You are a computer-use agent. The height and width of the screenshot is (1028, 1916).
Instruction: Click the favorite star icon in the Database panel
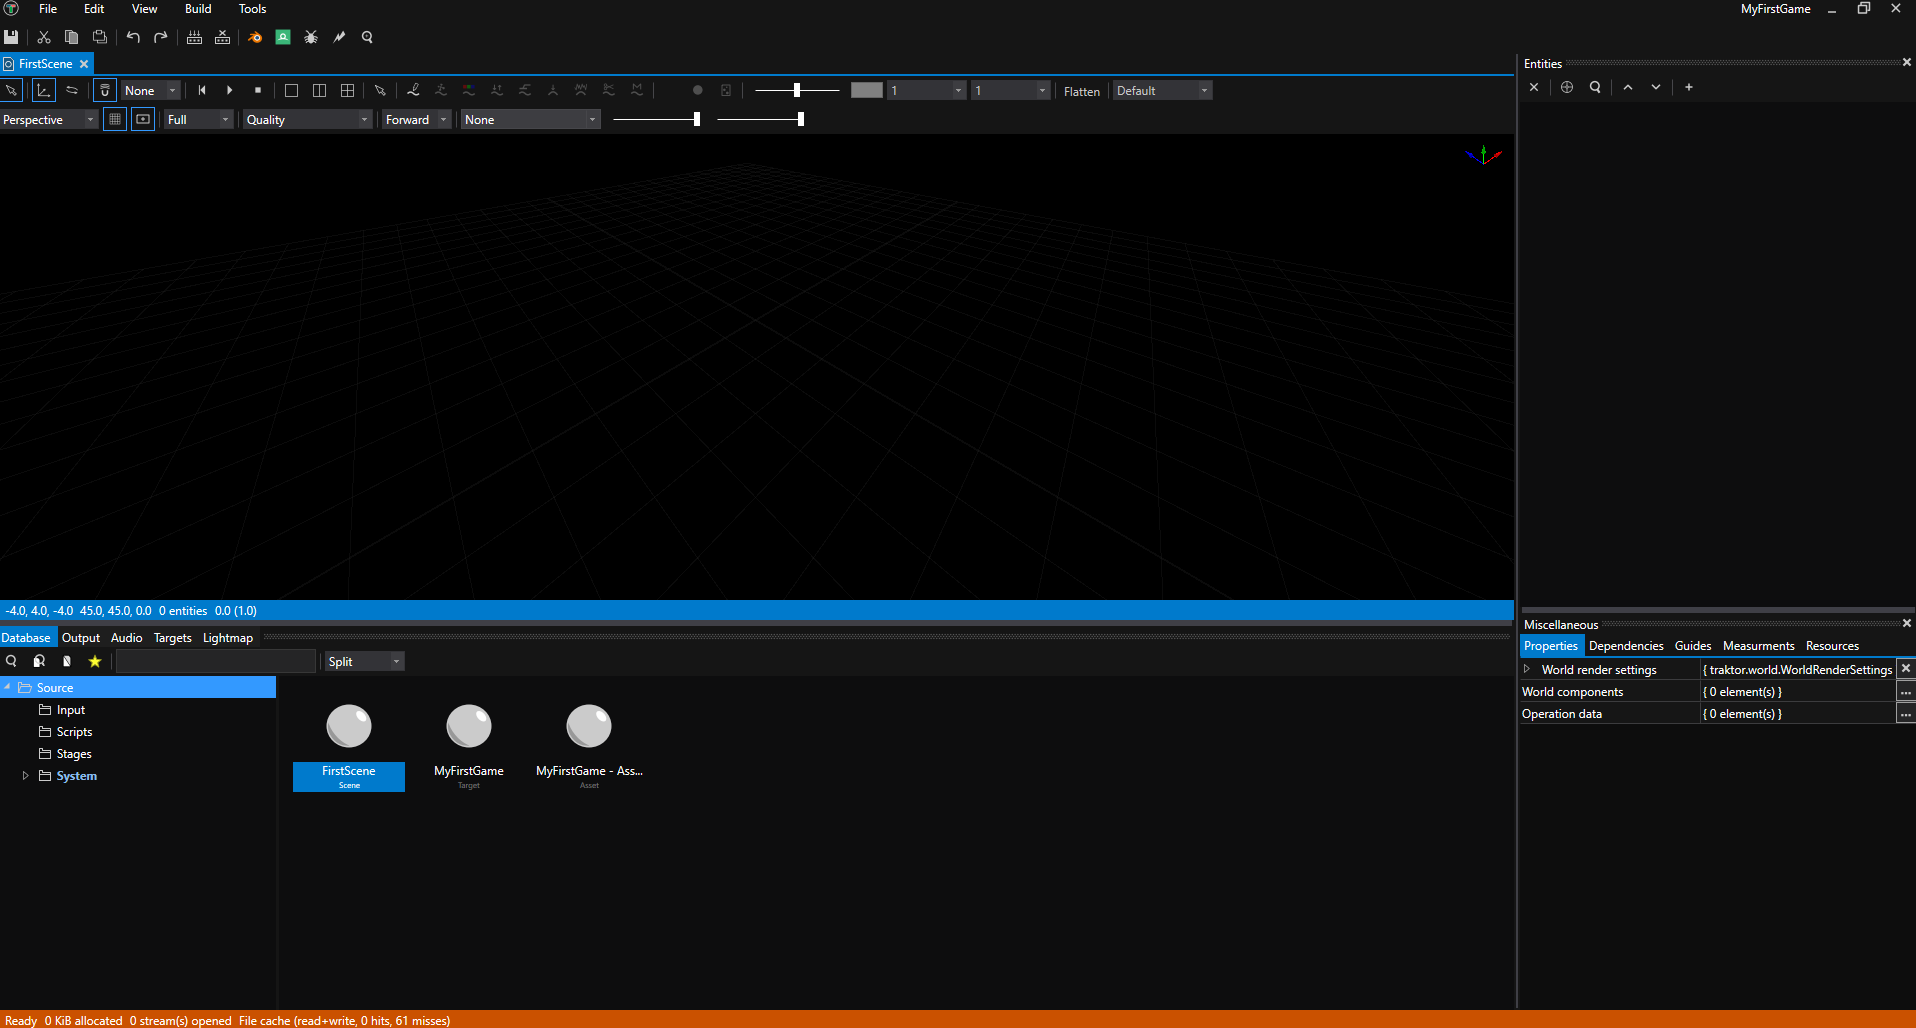(94, 661)
